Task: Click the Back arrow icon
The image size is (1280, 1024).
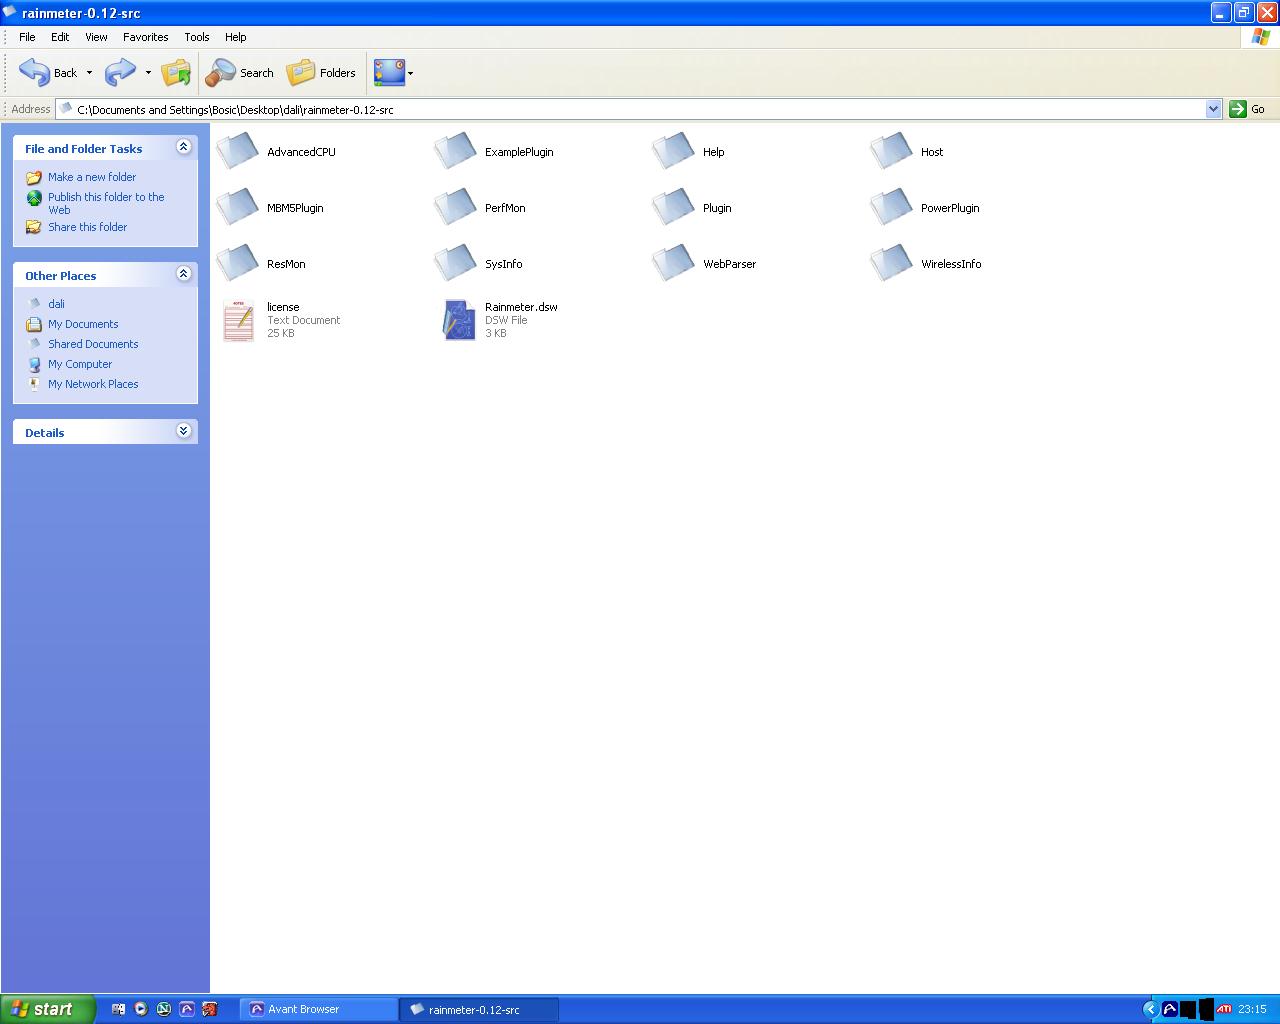Action: pos(34,72)
